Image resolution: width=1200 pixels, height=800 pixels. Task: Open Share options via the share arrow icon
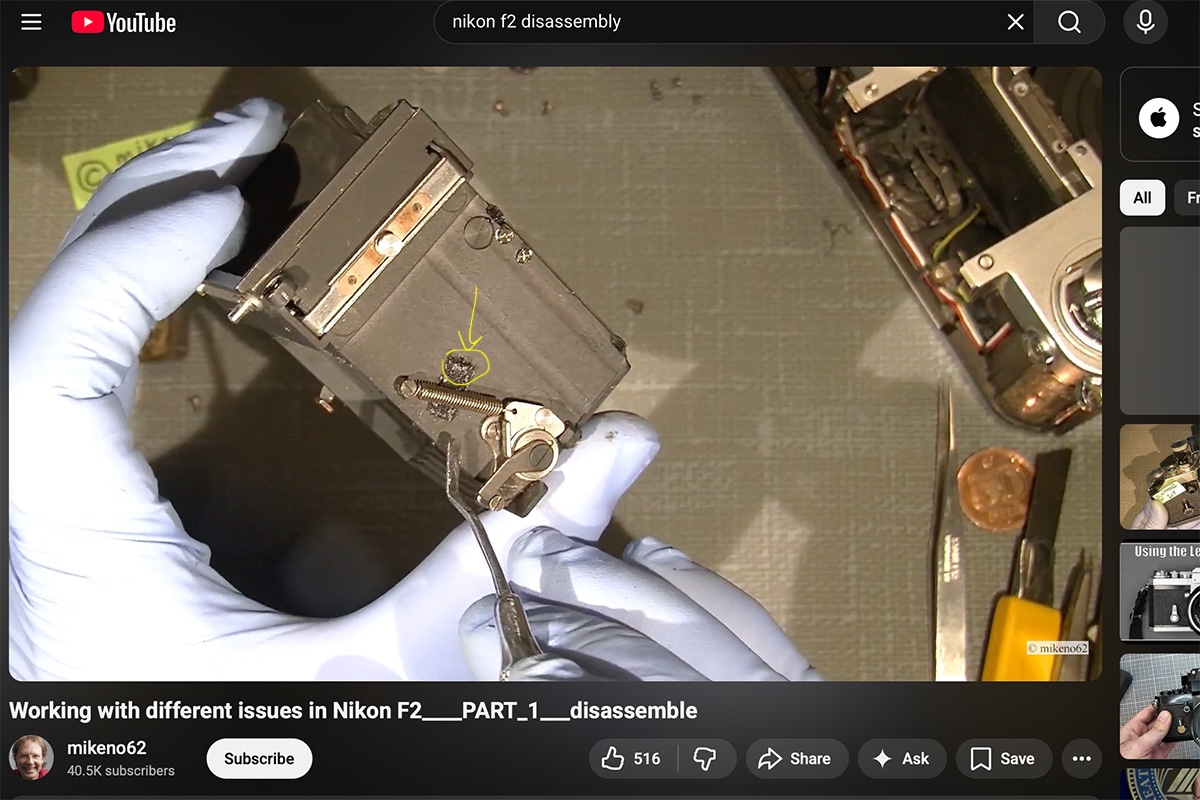point(797,758)
